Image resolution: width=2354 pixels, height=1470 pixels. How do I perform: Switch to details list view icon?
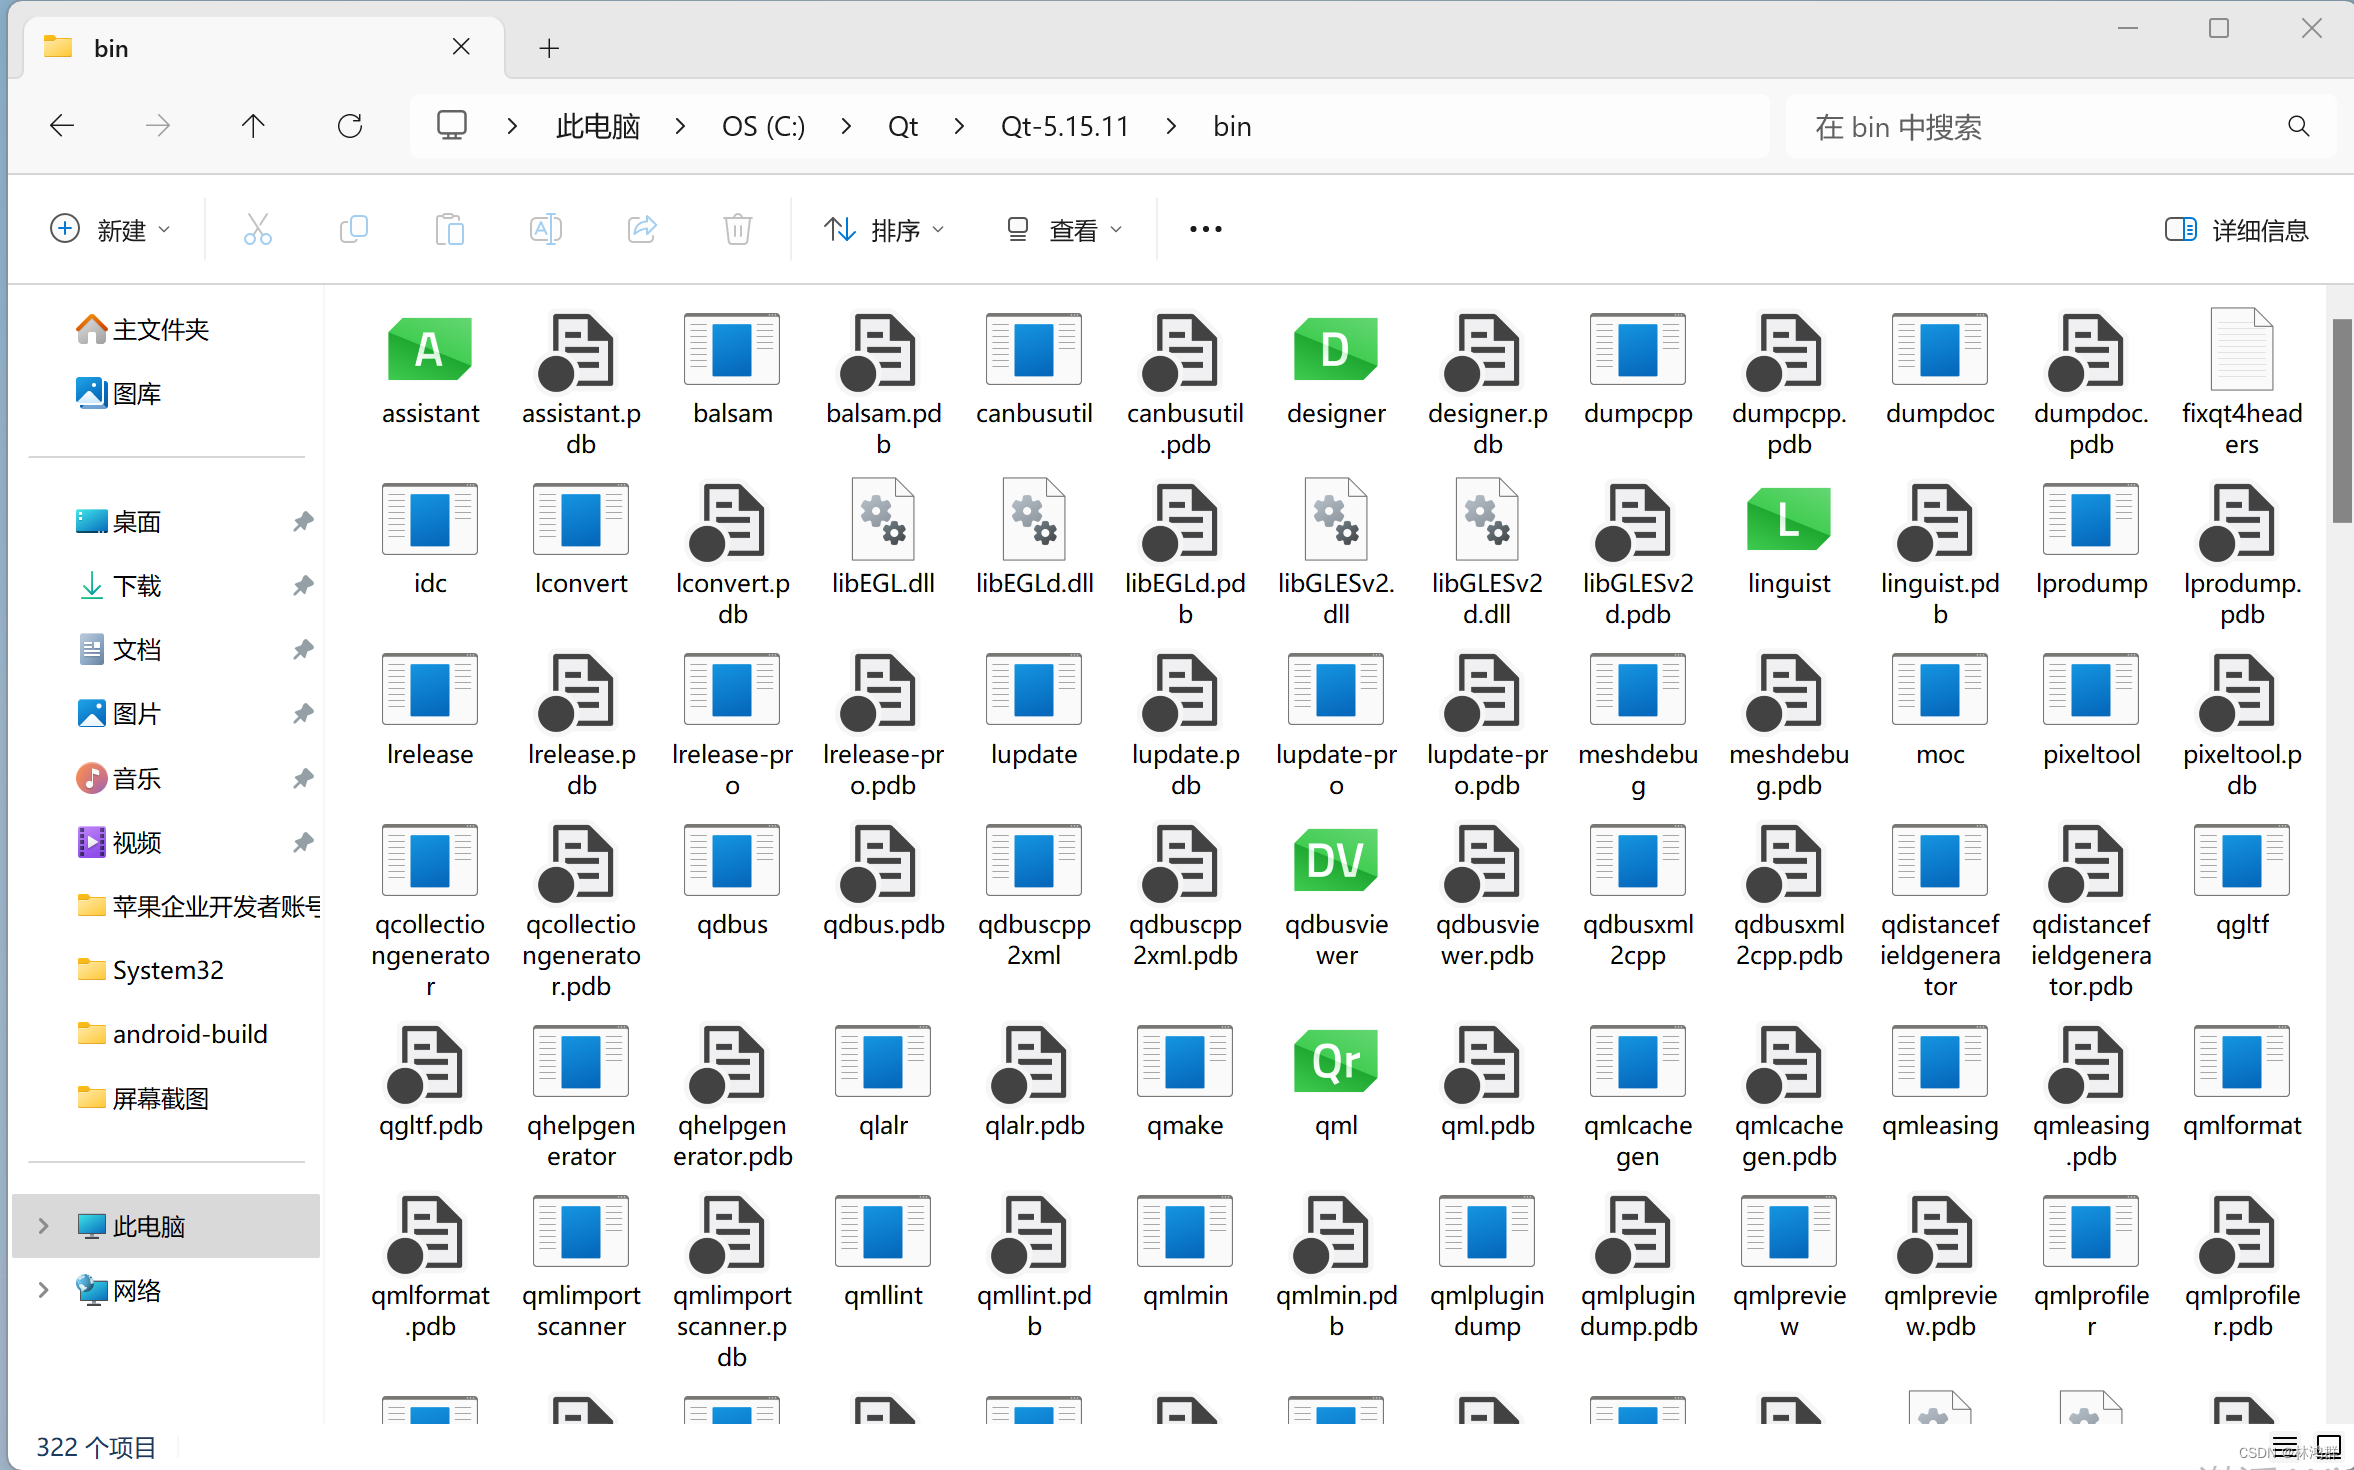point(2285,1447)
